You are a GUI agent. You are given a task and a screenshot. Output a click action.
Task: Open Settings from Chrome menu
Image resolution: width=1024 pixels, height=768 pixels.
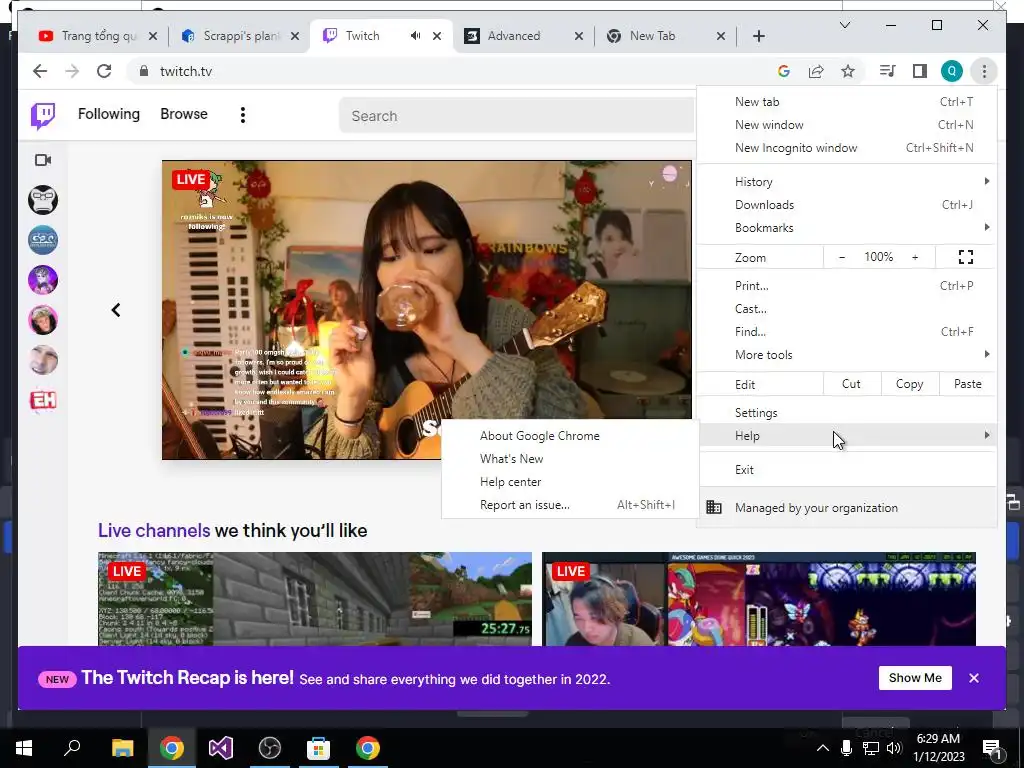(x=847, y=413)
